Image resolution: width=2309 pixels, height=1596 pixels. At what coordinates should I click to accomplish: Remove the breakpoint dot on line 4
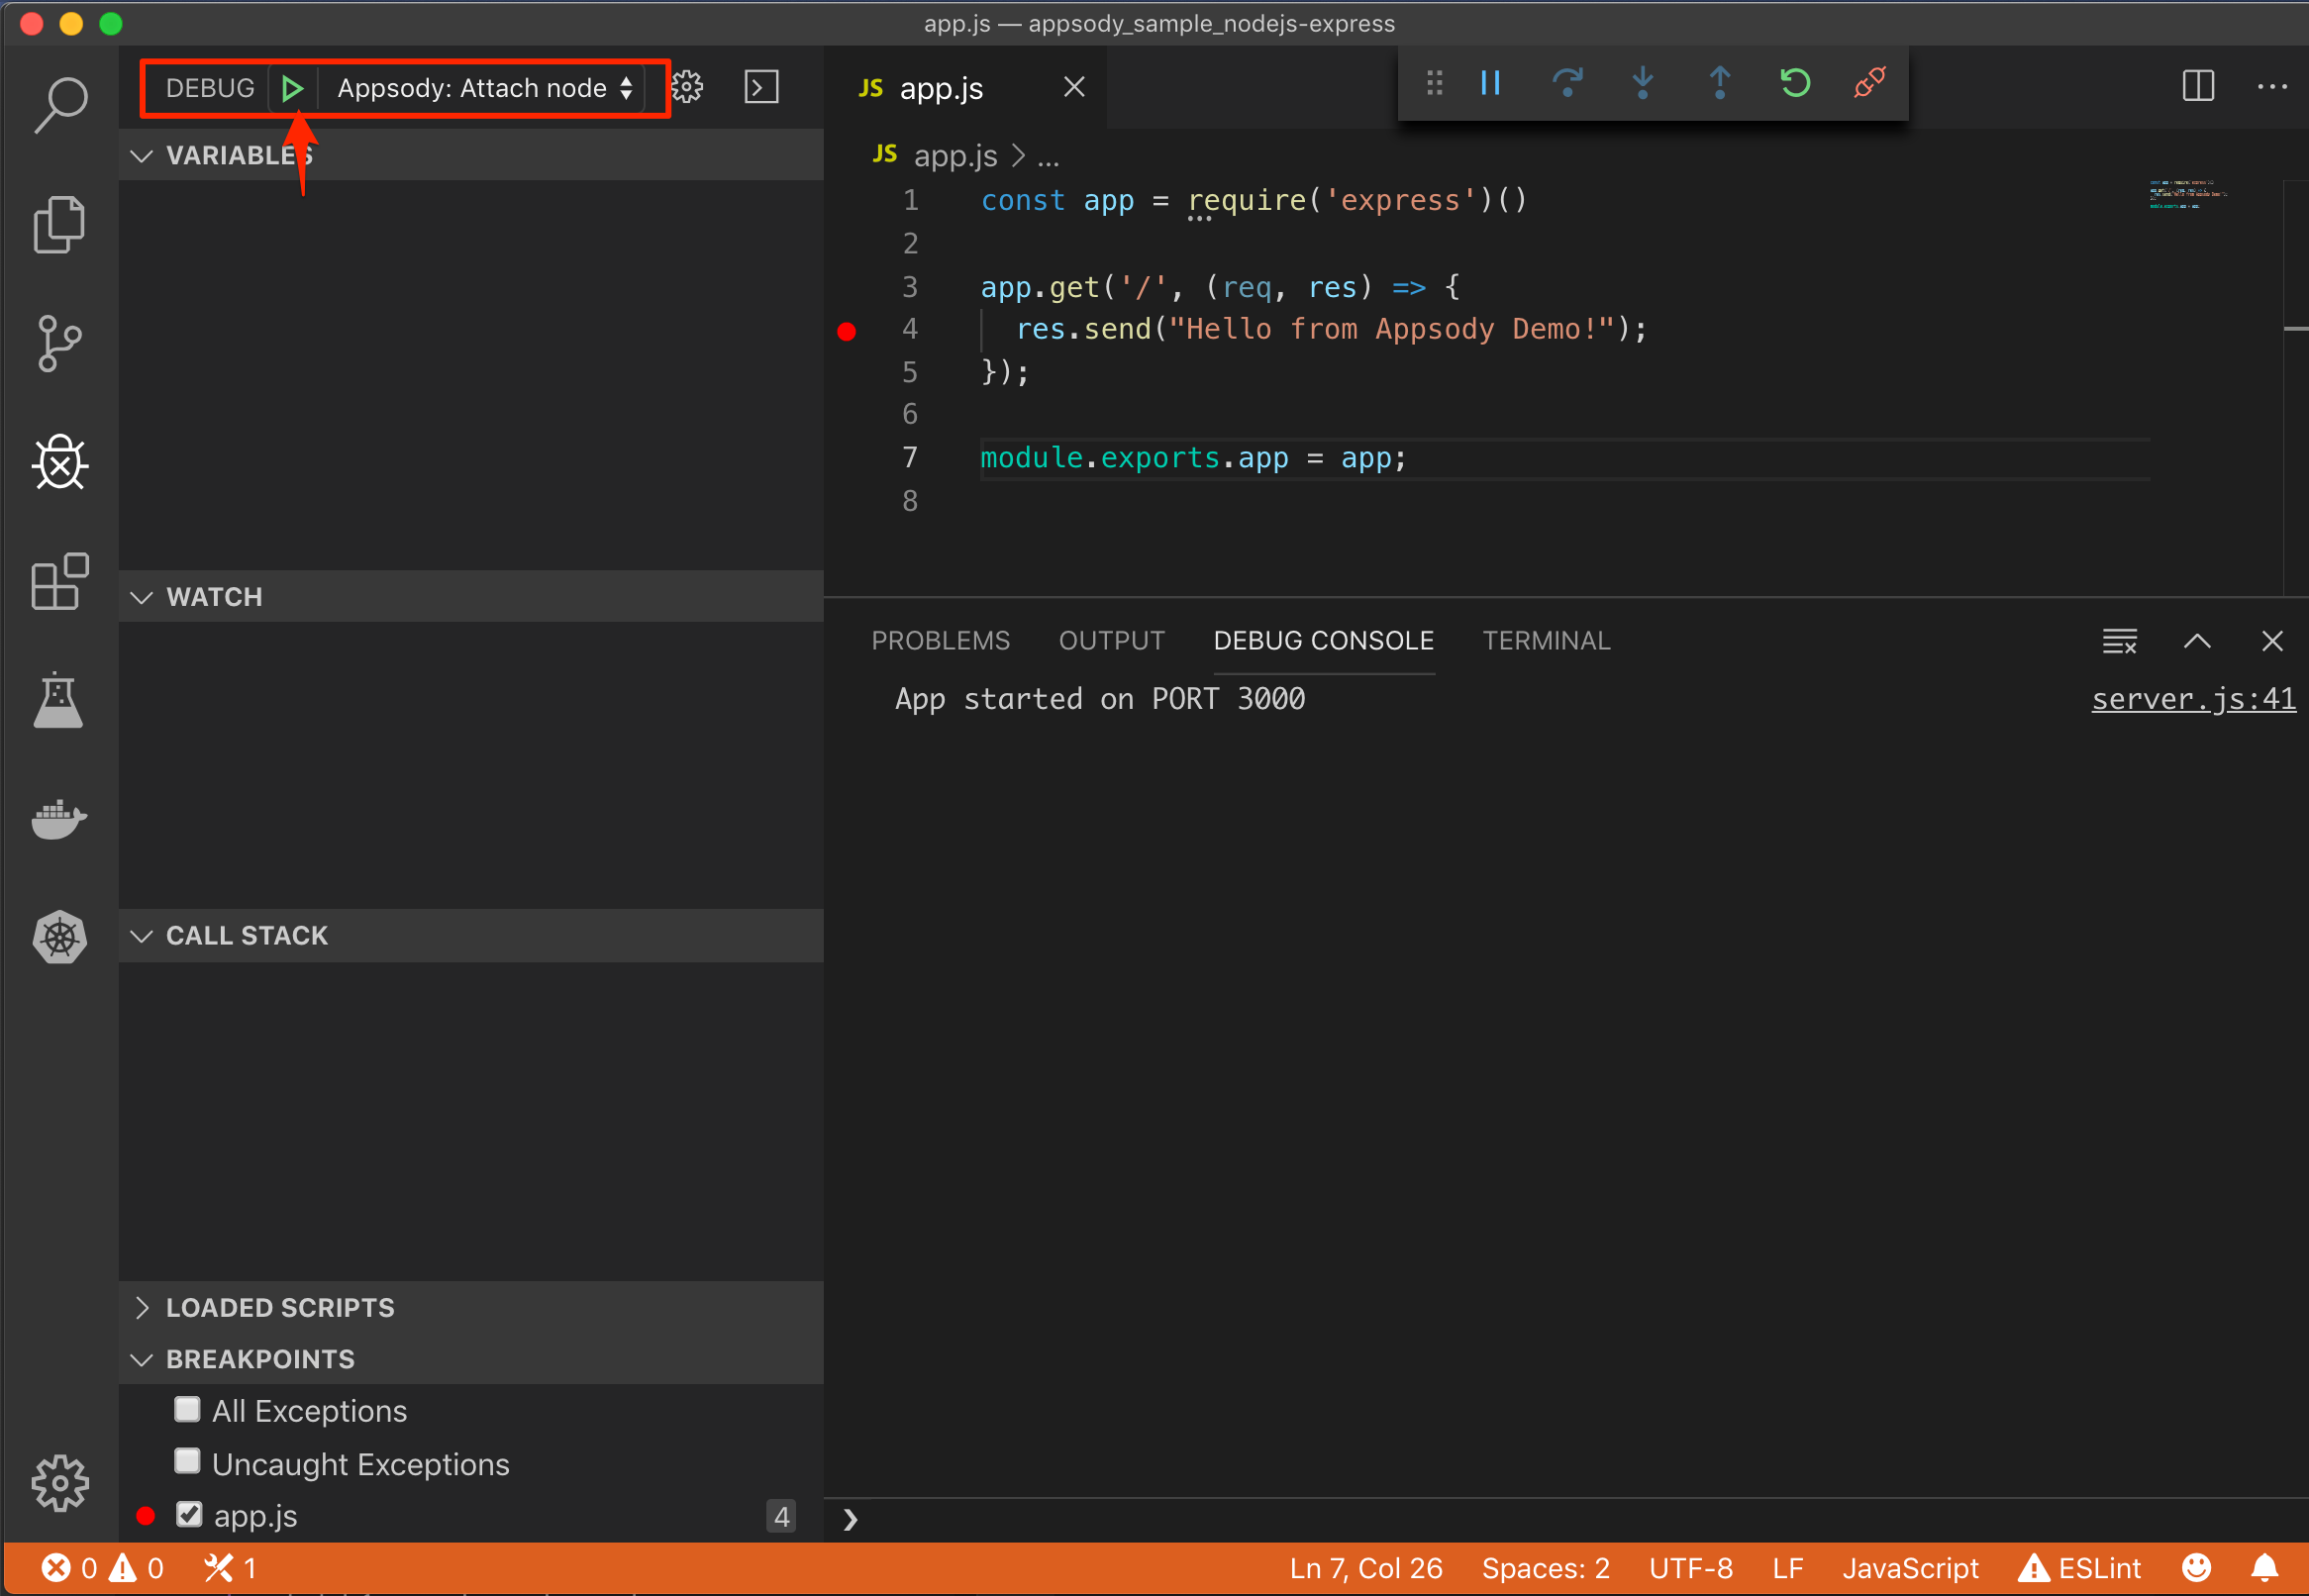pos(847,331)
